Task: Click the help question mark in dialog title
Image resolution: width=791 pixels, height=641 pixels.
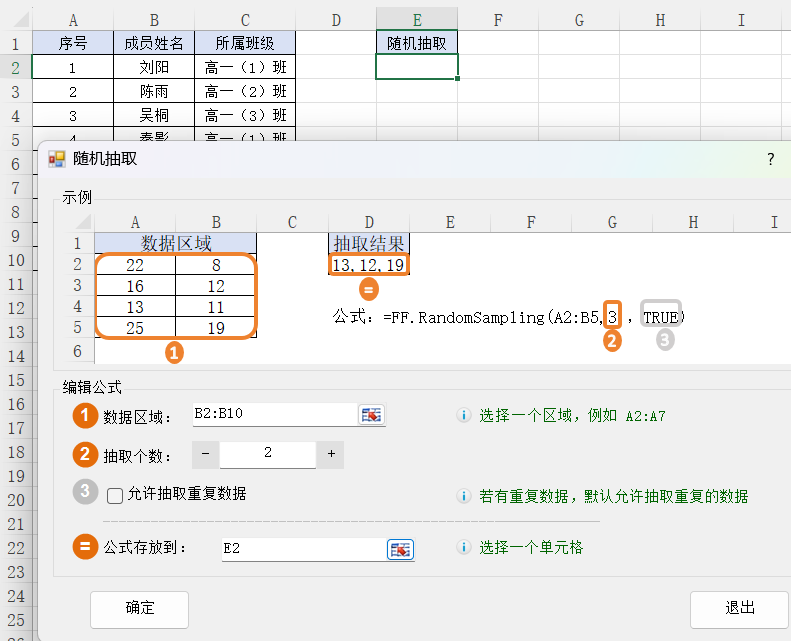Action: (x=770, y=159)
